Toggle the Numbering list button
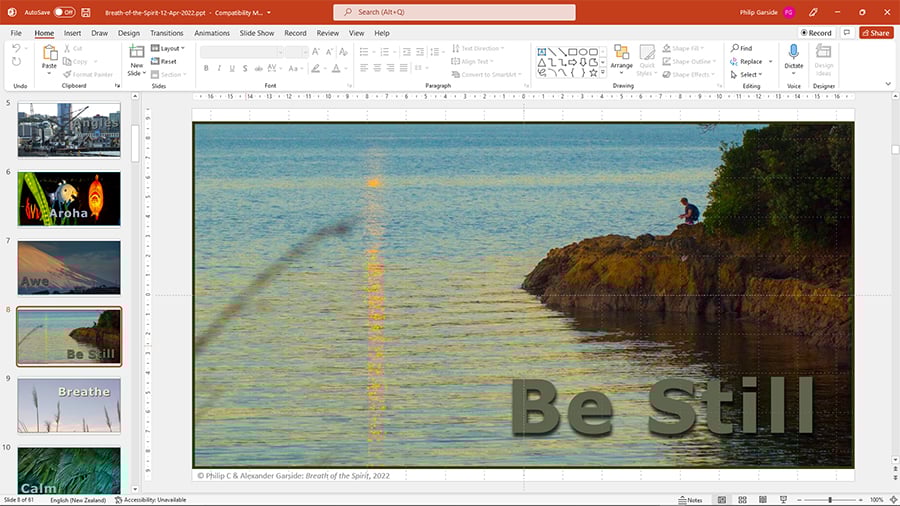900x506 pixels. [384, 52]
